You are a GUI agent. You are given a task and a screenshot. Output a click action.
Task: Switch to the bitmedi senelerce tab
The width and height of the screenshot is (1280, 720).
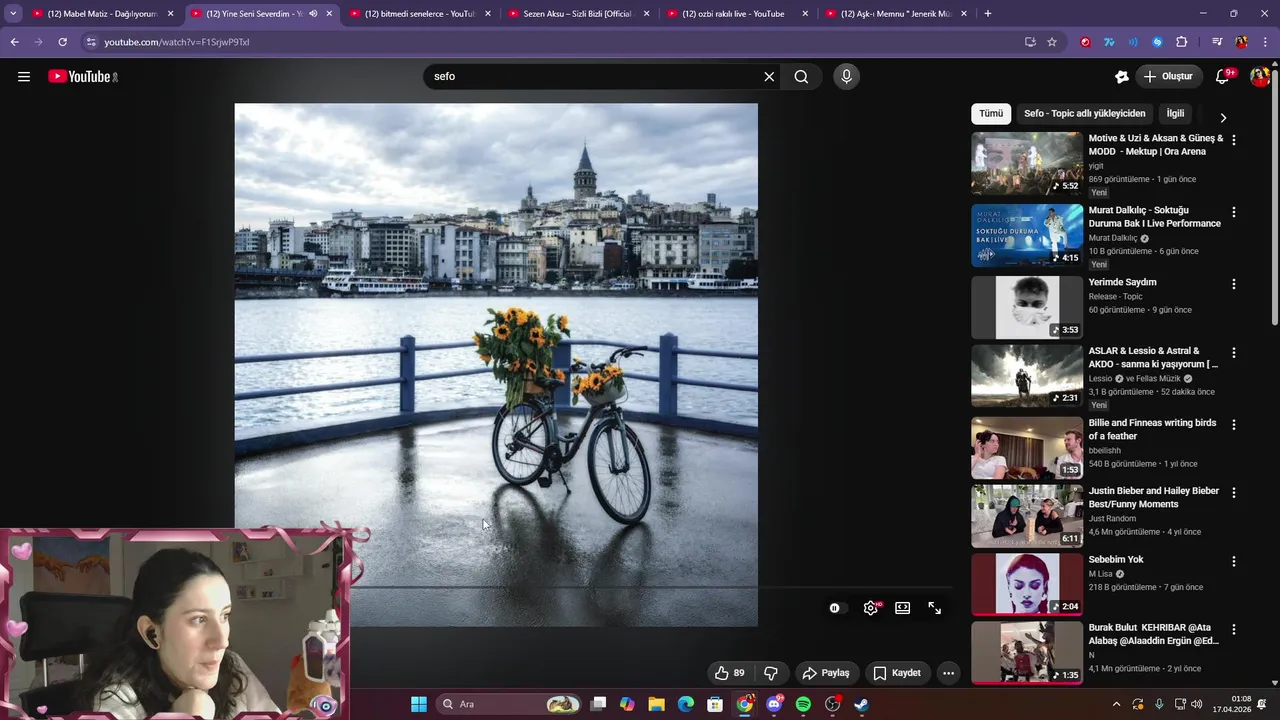(420, 14)
